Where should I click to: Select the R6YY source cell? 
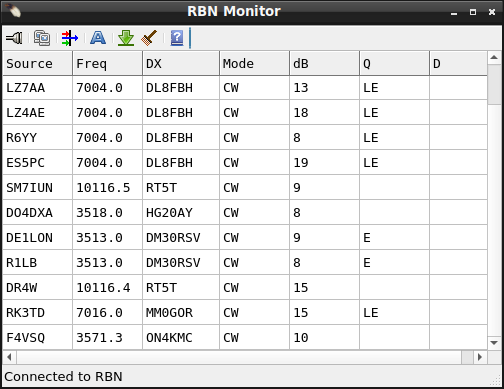click(x=37, y=138)
